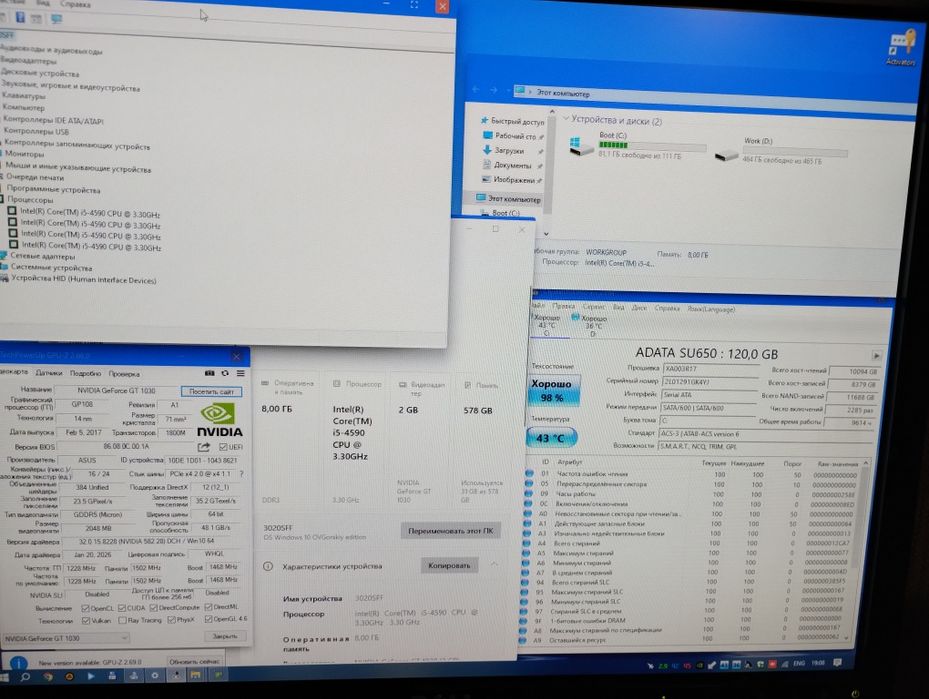Image resolution: width=929 pixels, height=699 pixels.
Task: Toggle the PhysX checkbox
Action: click(171, 620)
